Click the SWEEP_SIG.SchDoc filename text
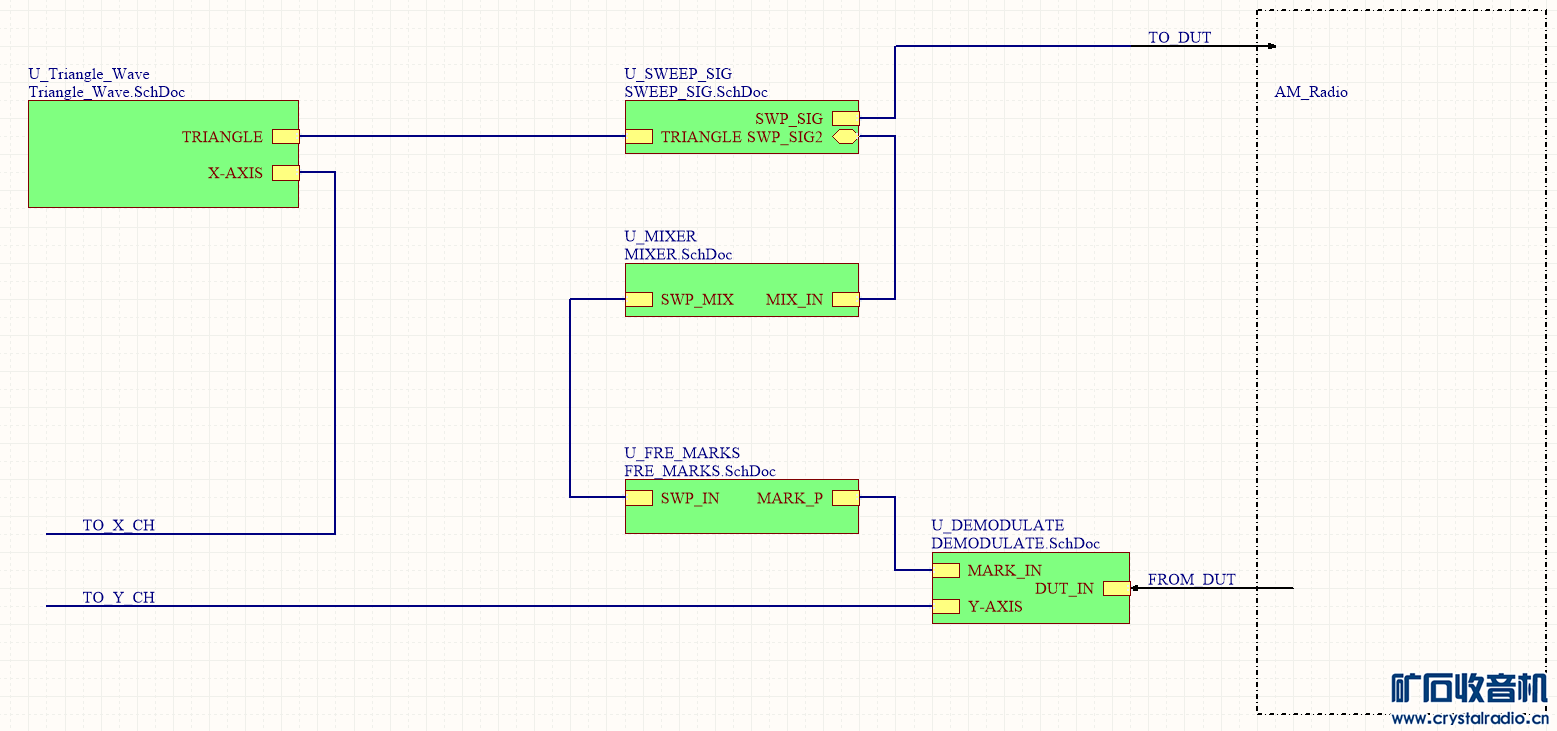 [x=696, y=92]
